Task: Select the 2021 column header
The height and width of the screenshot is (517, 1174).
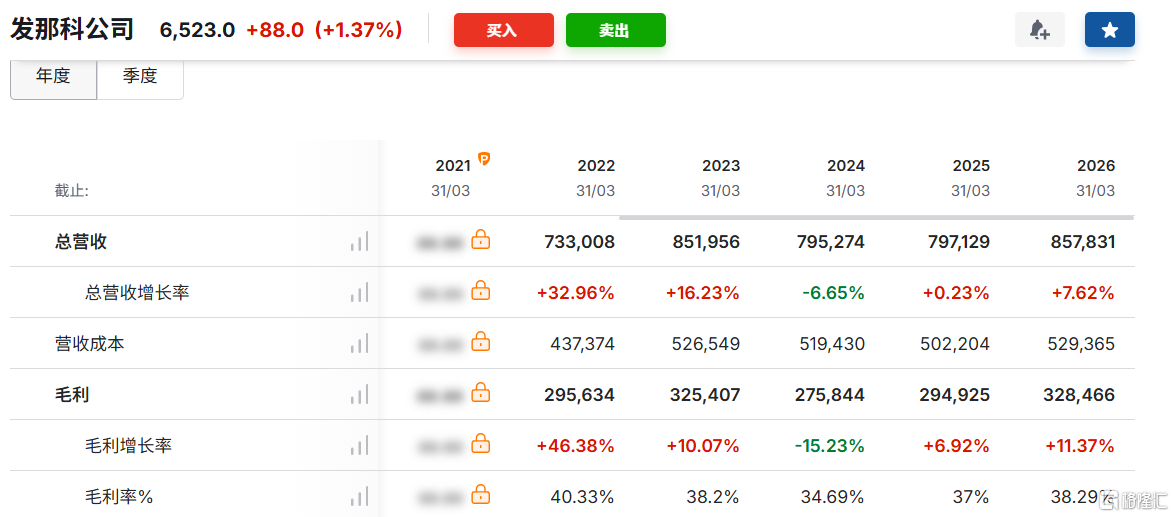Action: pos(453,166)
